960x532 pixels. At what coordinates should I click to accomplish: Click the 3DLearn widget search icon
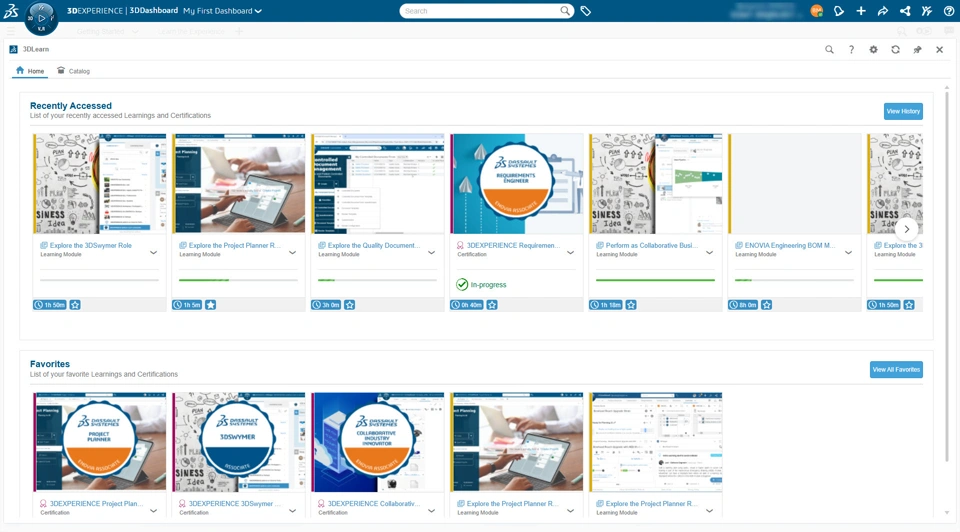click(x=829, y=50)
